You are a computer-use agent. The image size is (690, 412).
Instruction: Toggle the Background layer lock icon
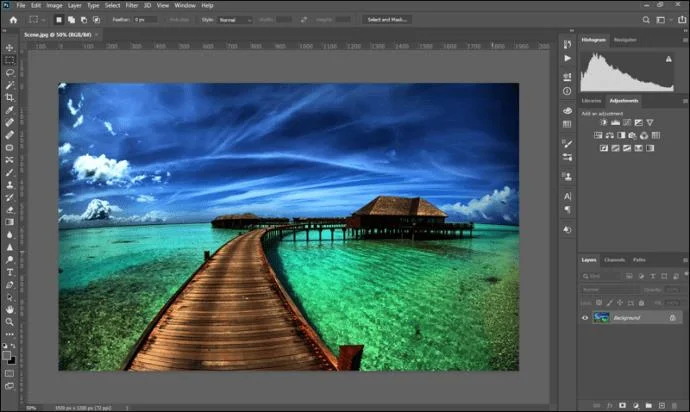click(x=673, y=317)
